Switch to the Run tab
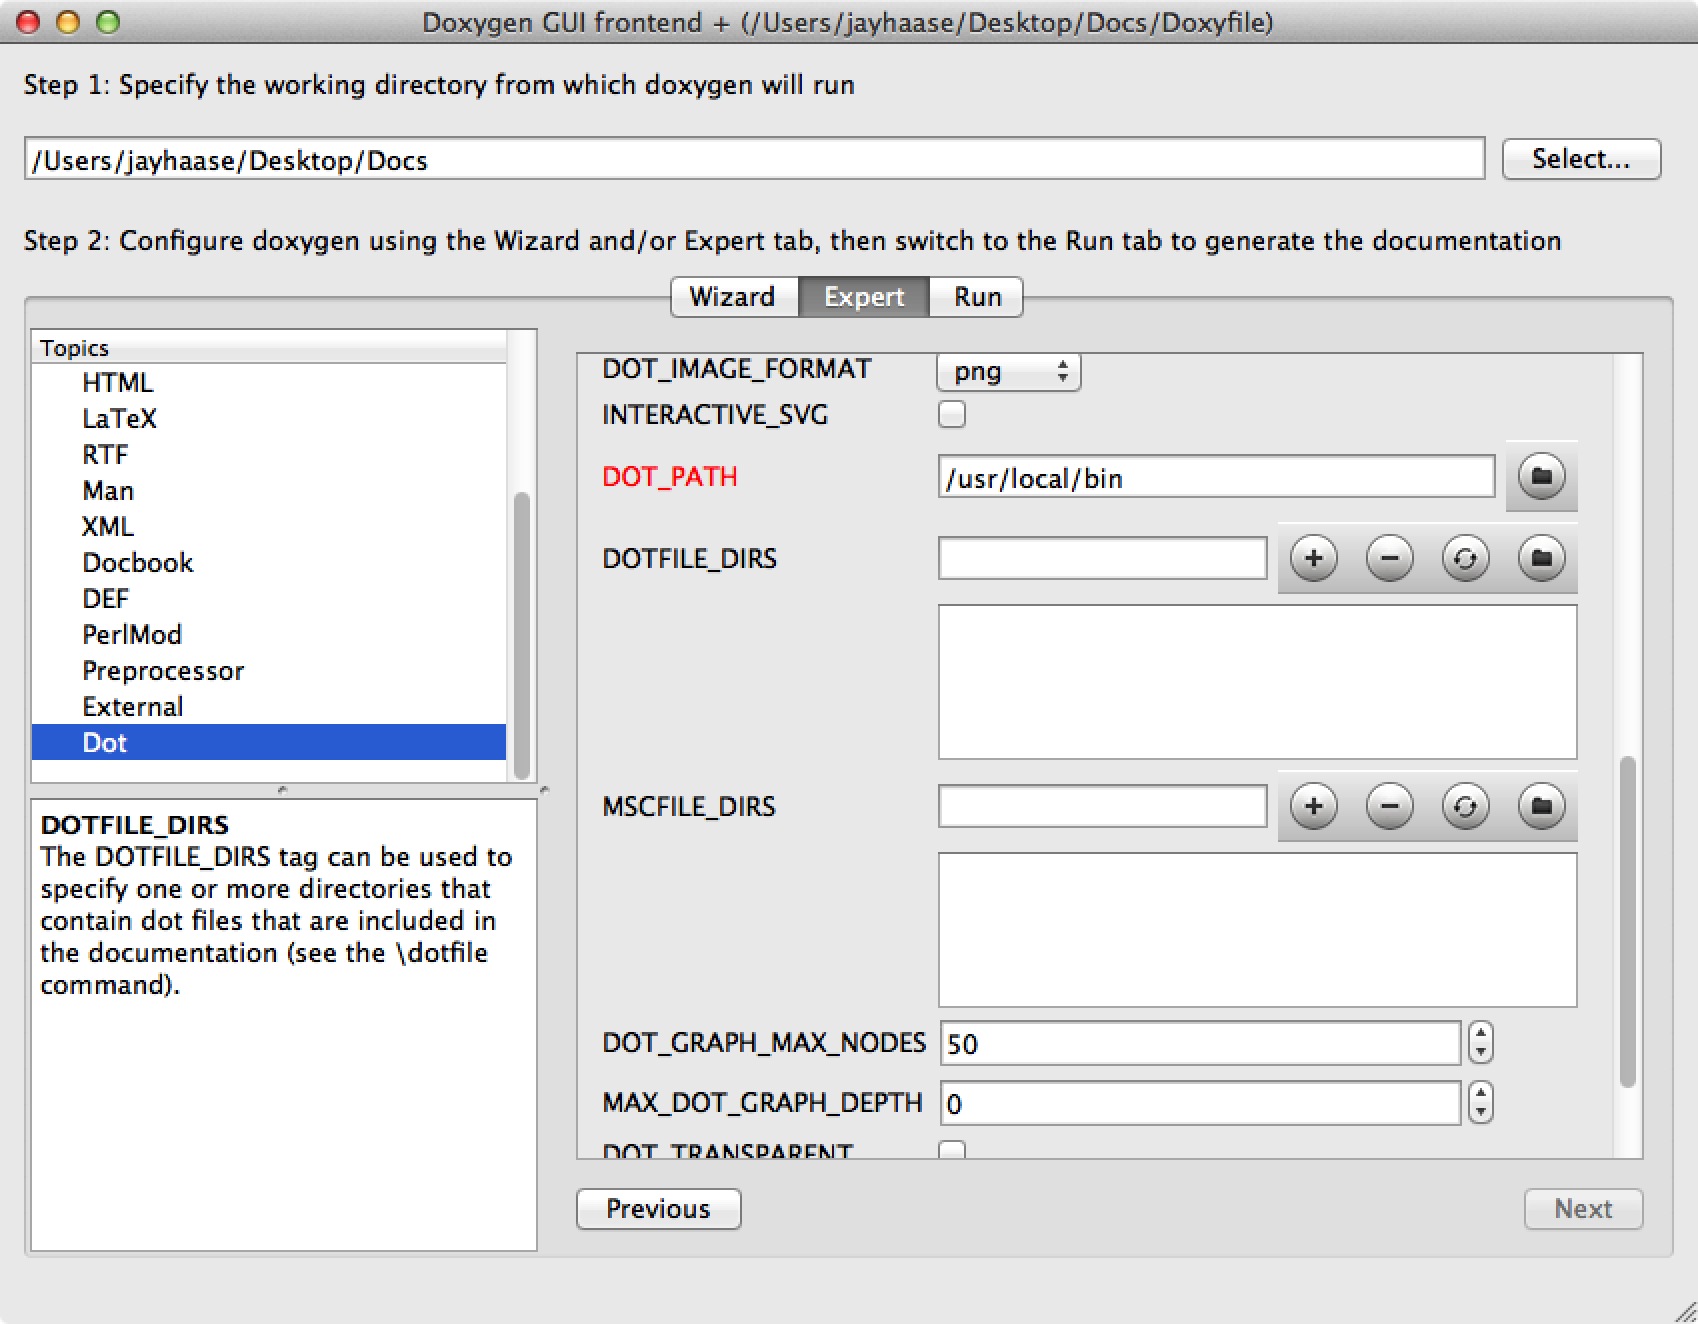This screenshot has height=1324, width=1698. pyautogui.click(x=977, y=297)
